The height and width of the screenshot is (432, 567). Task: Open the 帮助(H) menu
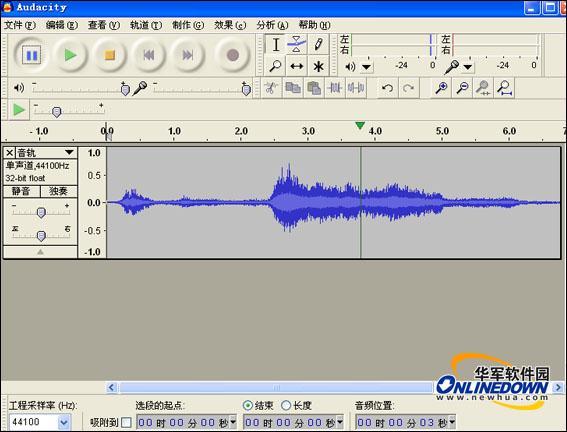point(314,25)
